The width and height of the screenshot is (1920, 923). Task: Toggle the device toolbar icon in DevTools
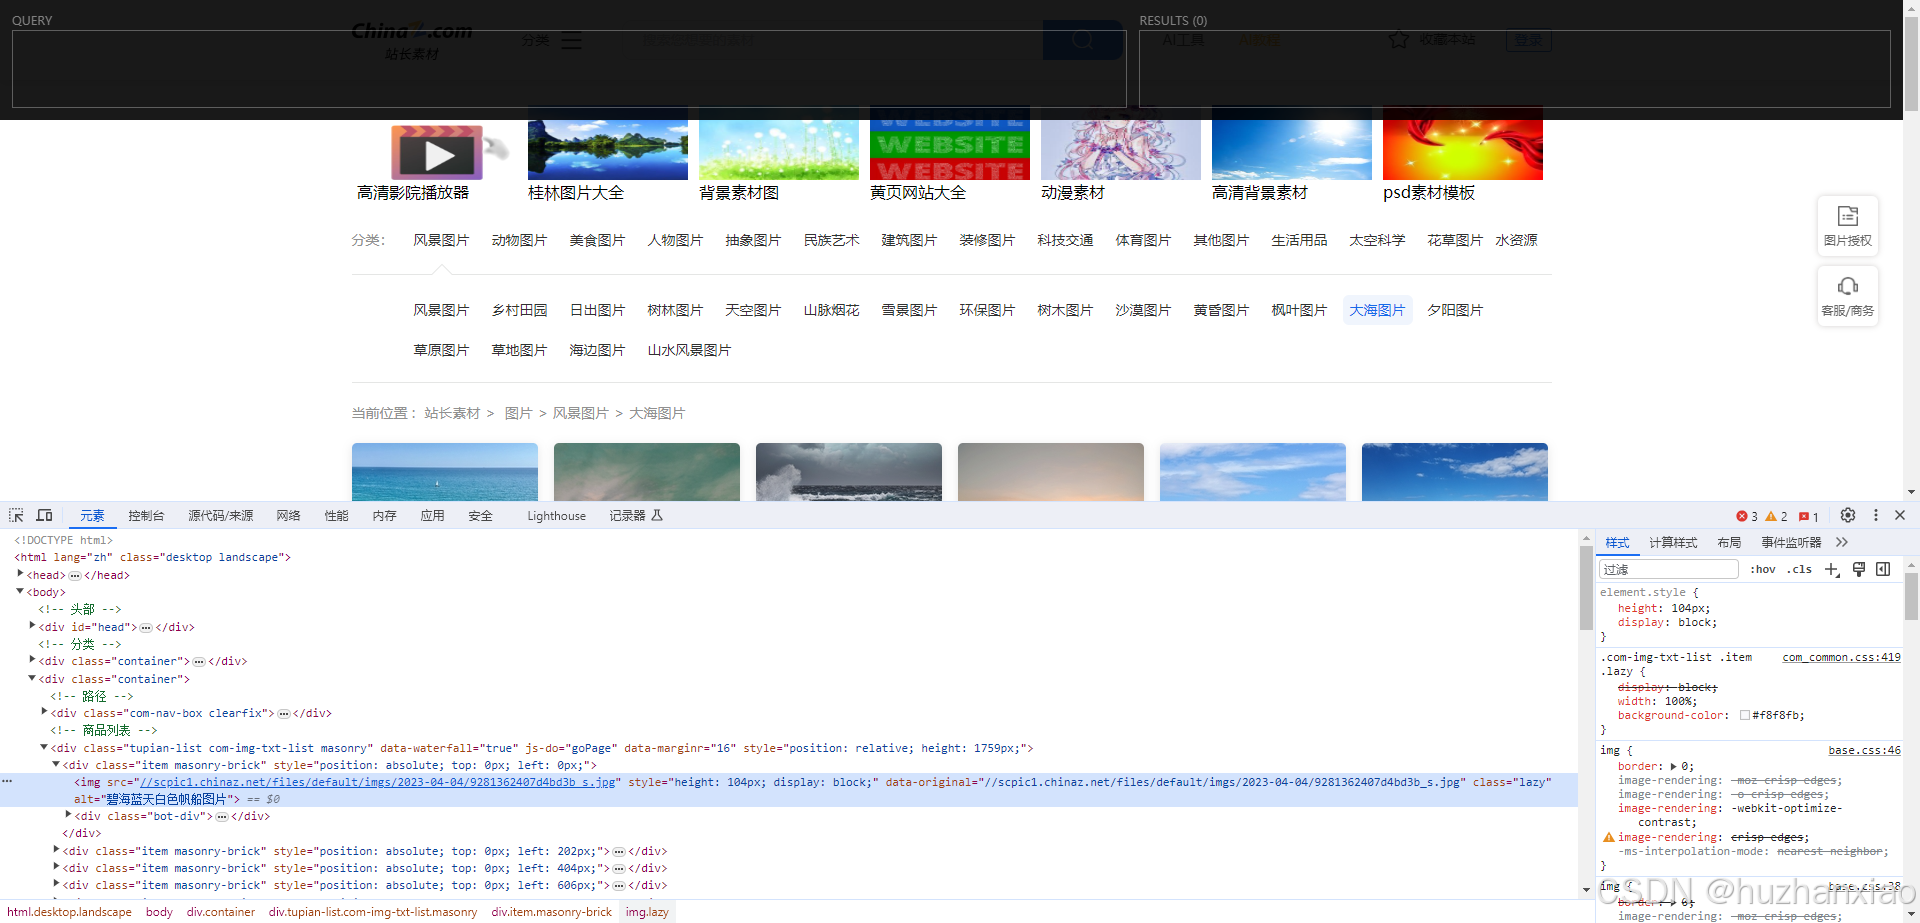pyautogui.click(x=44, y=515)
